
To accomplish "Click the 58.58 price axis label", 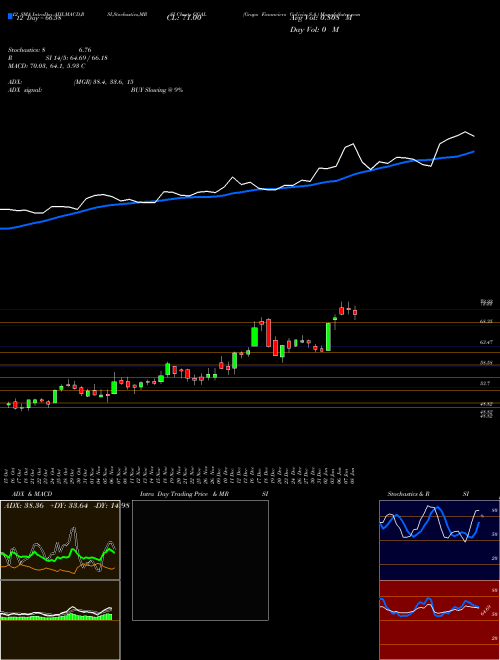I will click(x=486, y=362).
